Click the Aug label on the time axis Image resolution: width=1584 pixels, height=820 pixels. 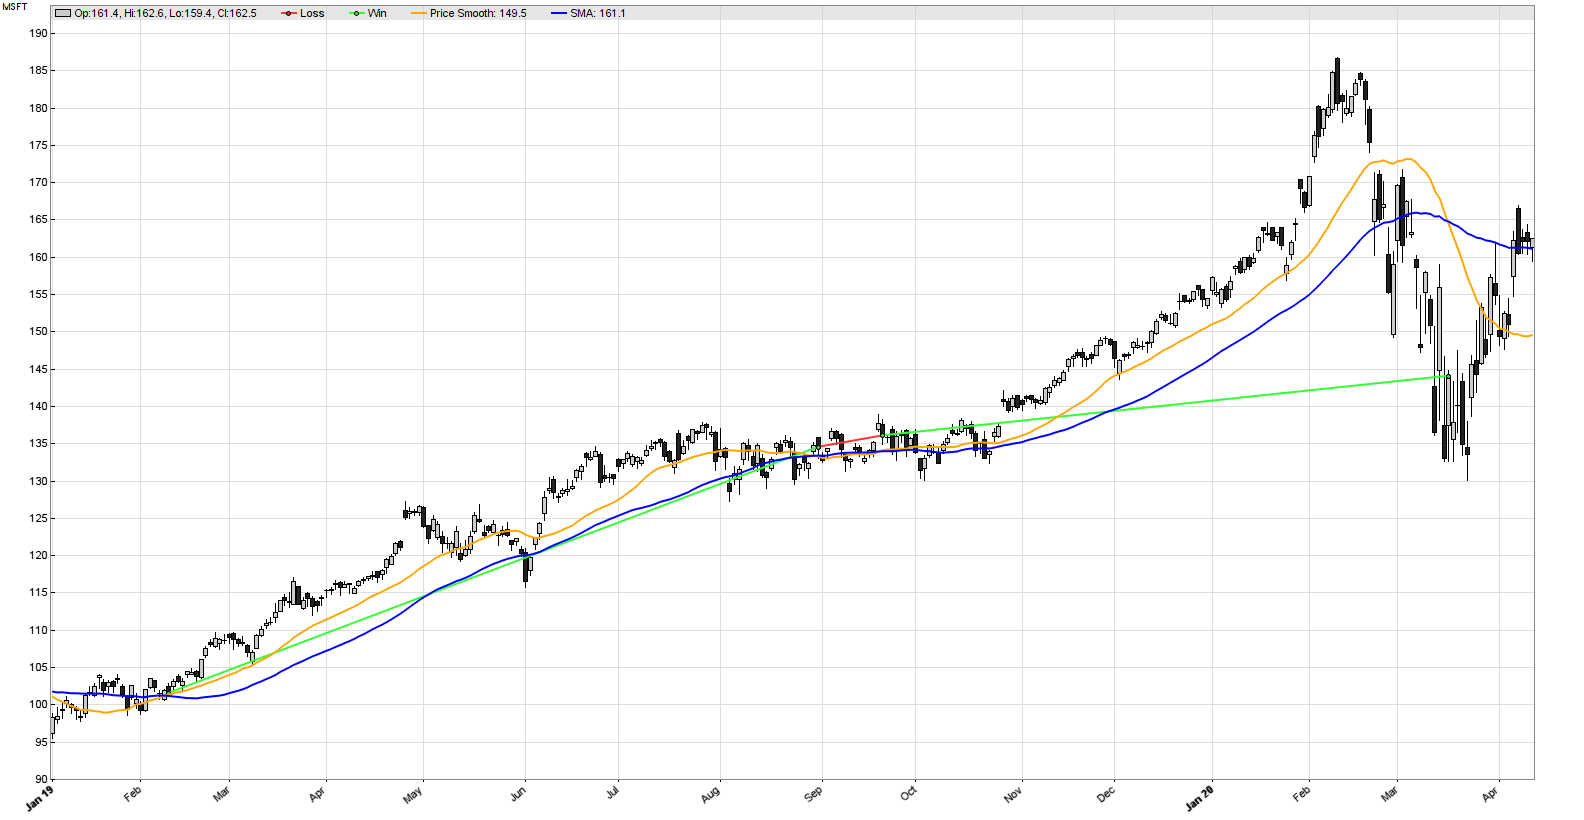point(710,794)
